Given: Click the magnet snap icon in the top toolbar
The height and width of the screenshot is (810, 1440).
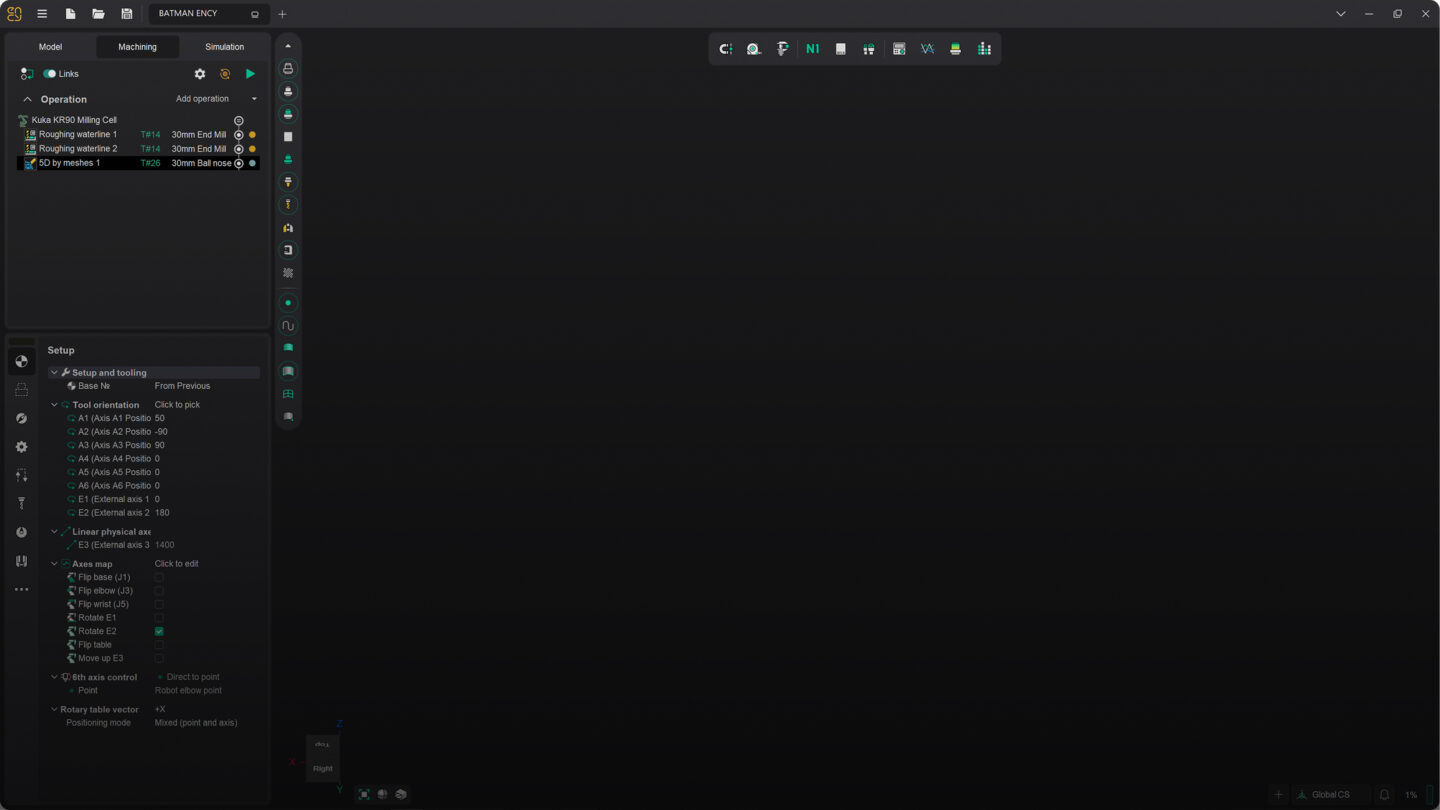Looking at the screenshot, I should 726,49.
